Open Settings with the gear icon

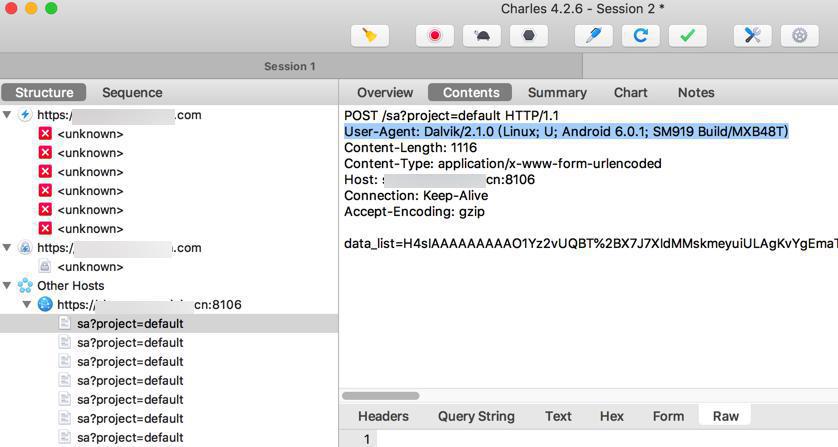click(x=800, y=36)
